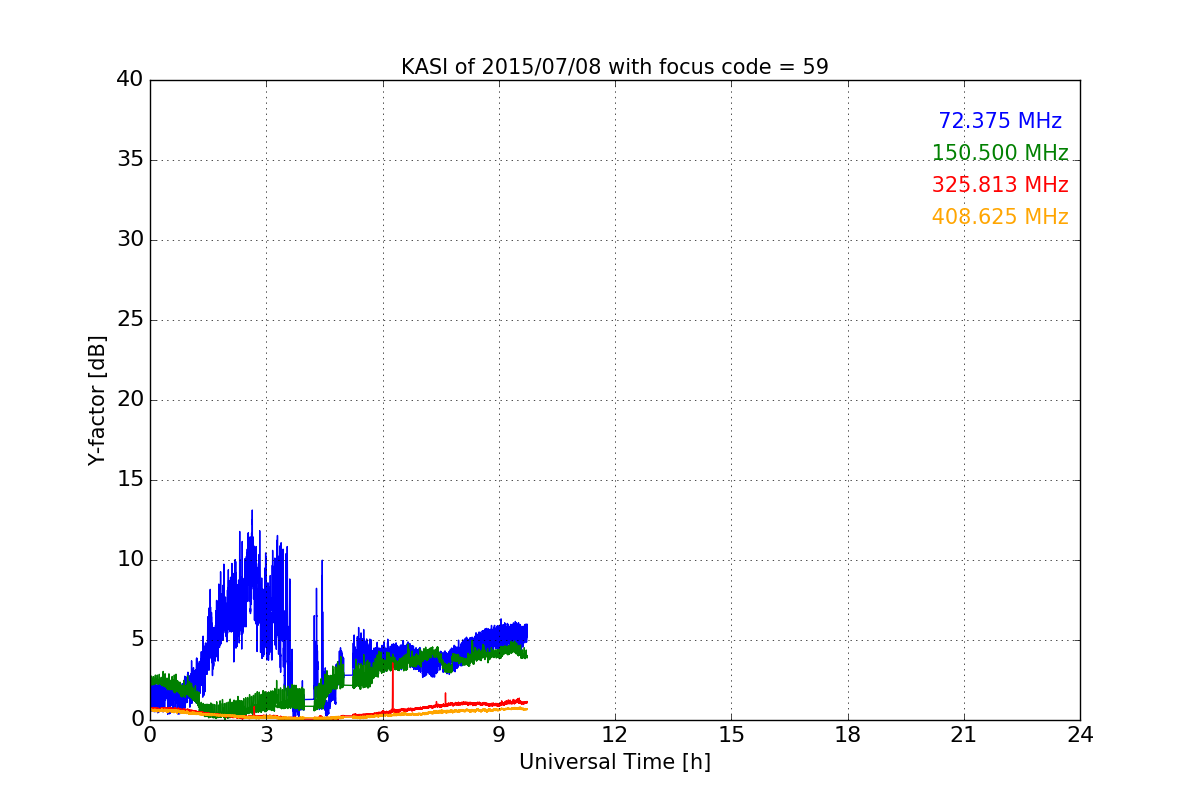The height and width of the screenshot is (800, 1200).
Task: Click the x-axis tick label 24
Action: click(x=1080, y=734)
